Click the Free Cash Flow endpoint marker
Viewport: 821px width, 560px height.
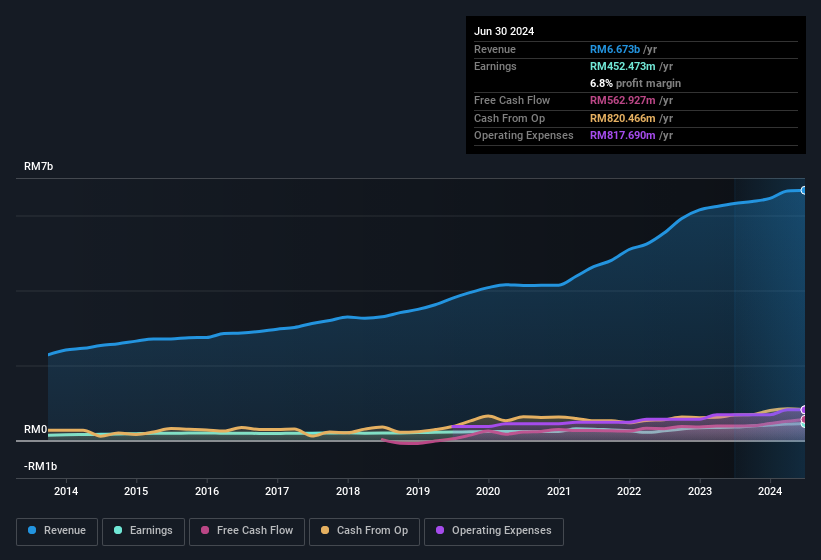[x=804, y=419]
